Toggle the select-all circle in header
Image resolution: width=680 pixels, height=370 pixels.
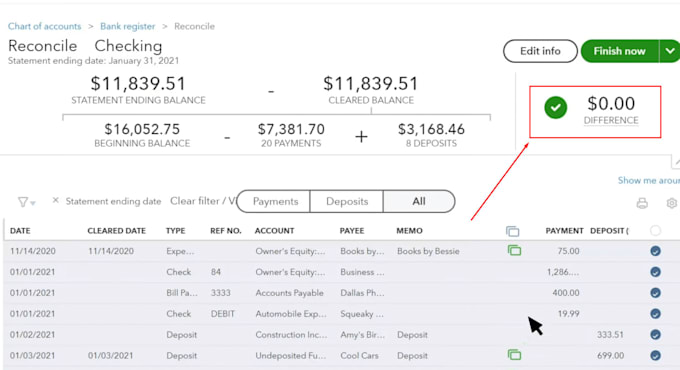(x=655, y=231)
